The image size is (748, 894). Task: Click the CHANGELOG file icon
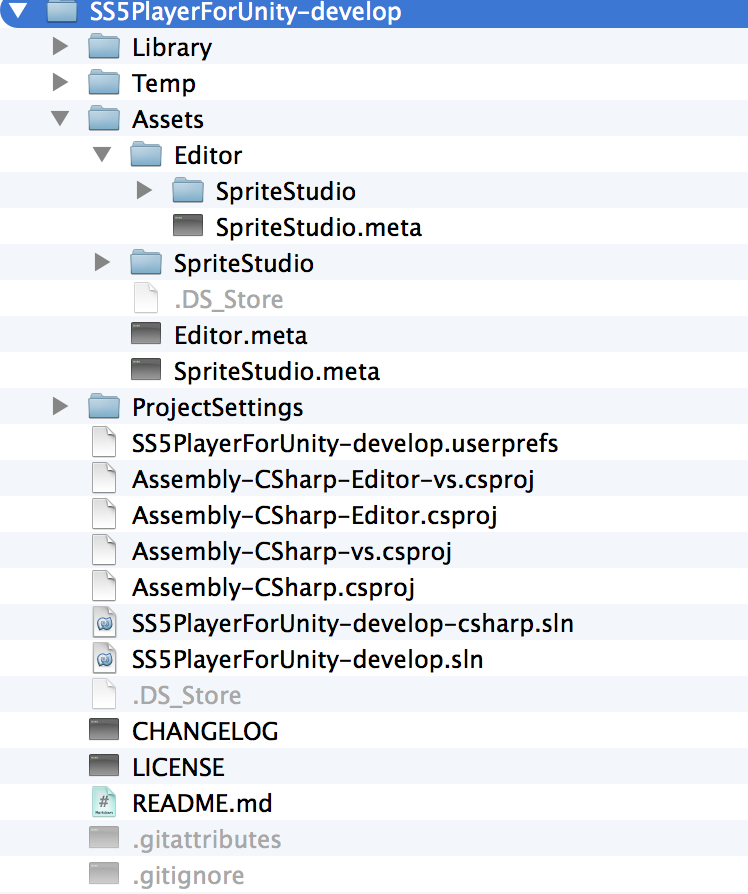104,730
